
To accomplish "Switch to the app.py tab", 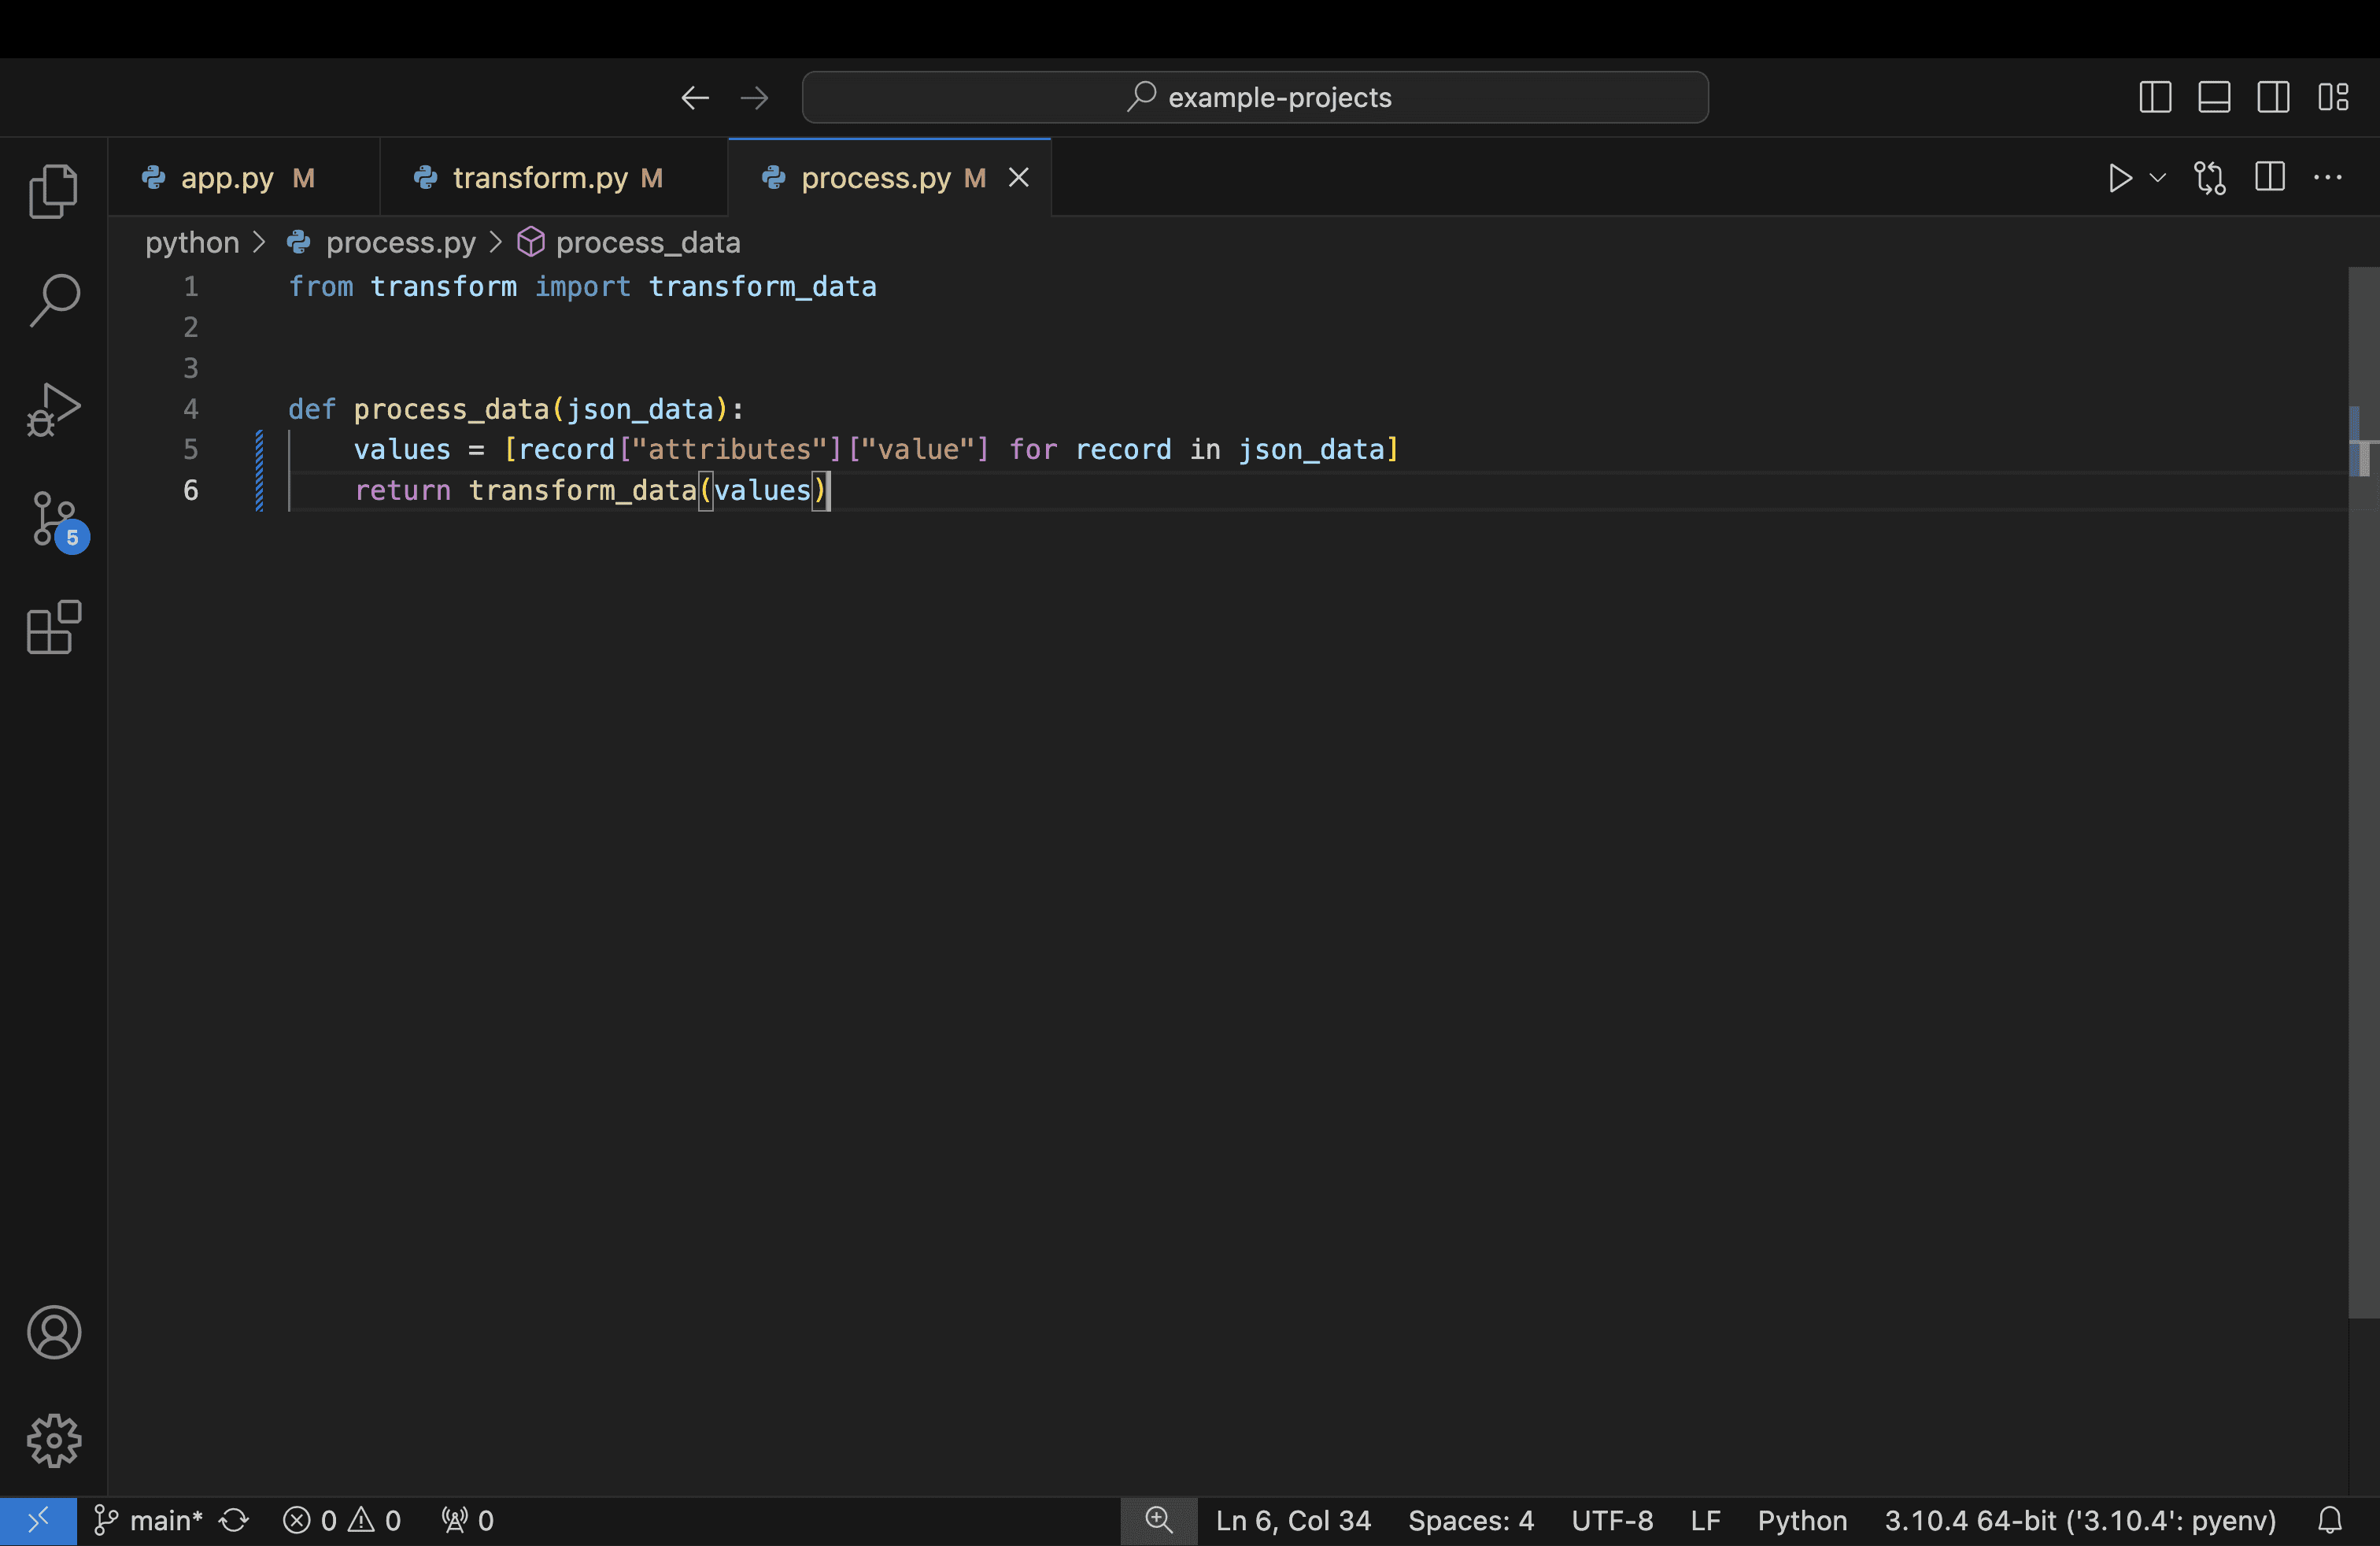I will coord(227,178).
